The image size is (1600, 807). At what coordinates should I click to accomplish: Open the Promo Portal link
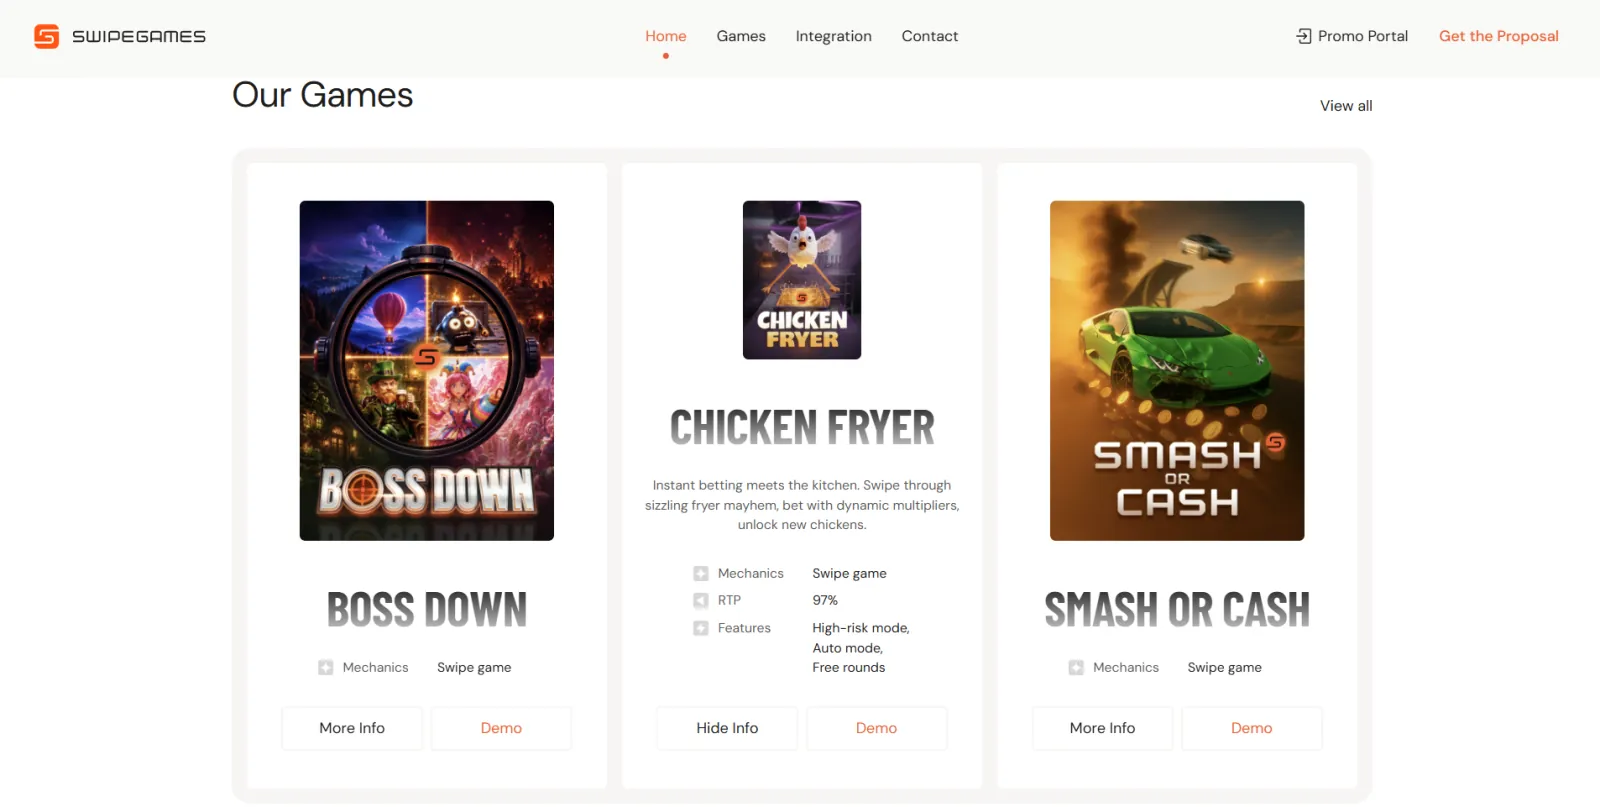[x=1352, y=36]
